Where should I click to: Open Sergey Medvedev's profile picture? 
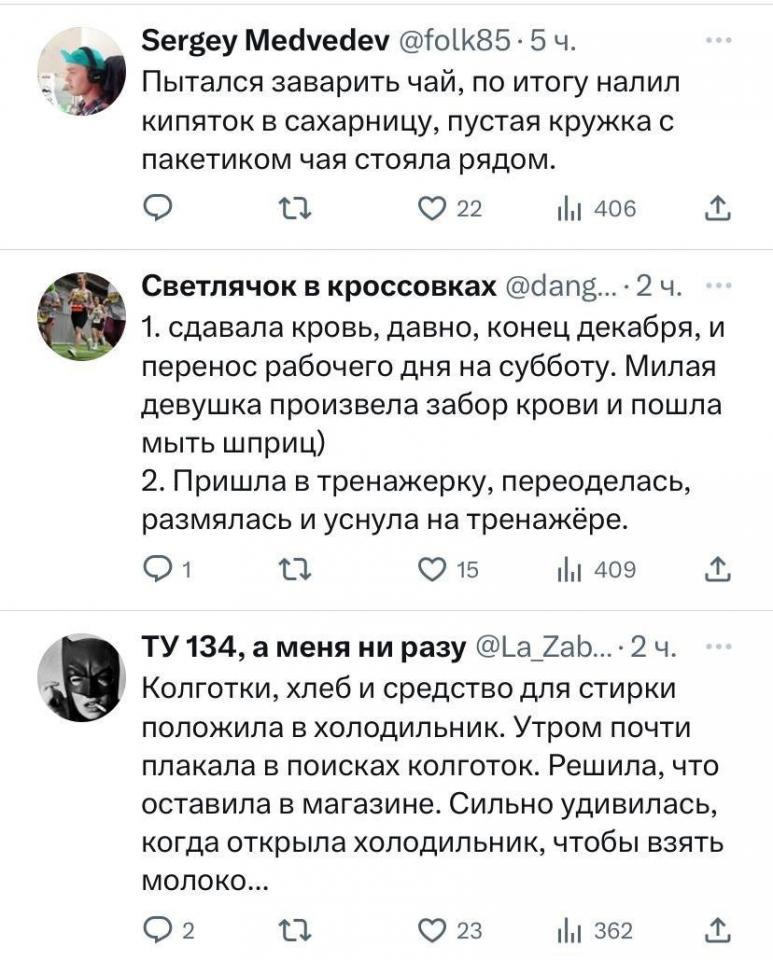80,71
